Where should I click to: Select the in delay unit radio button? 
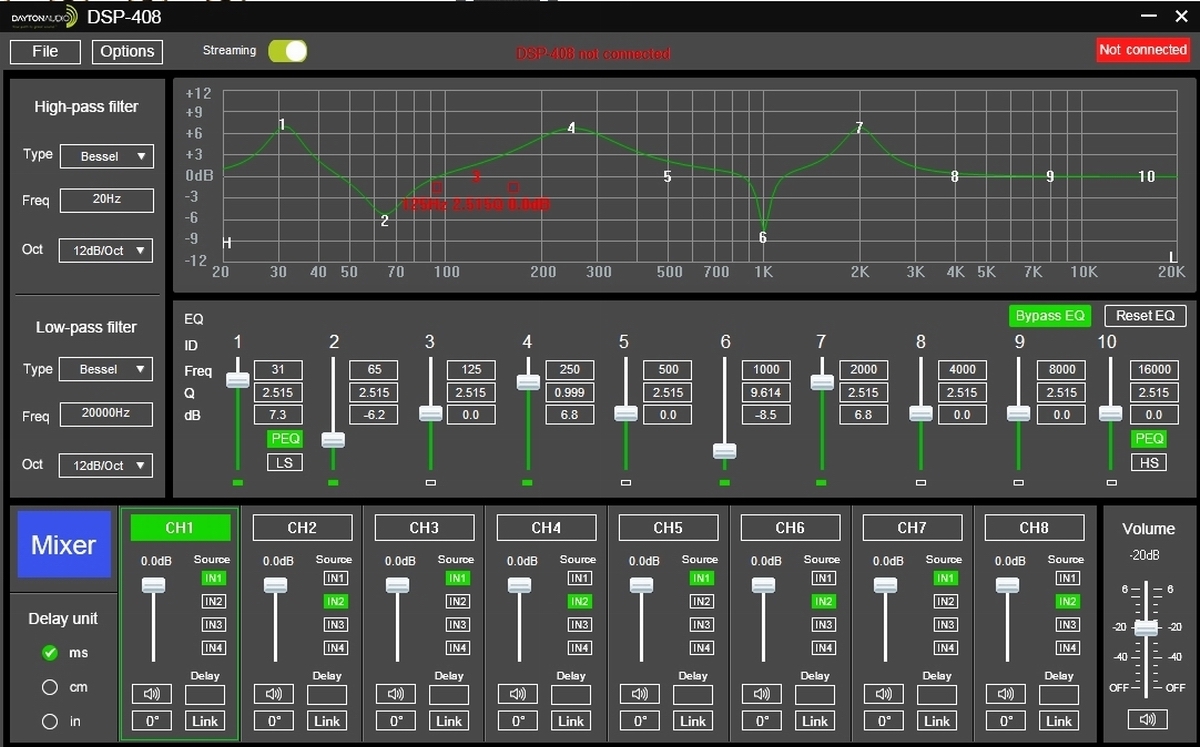click(50, 721)
